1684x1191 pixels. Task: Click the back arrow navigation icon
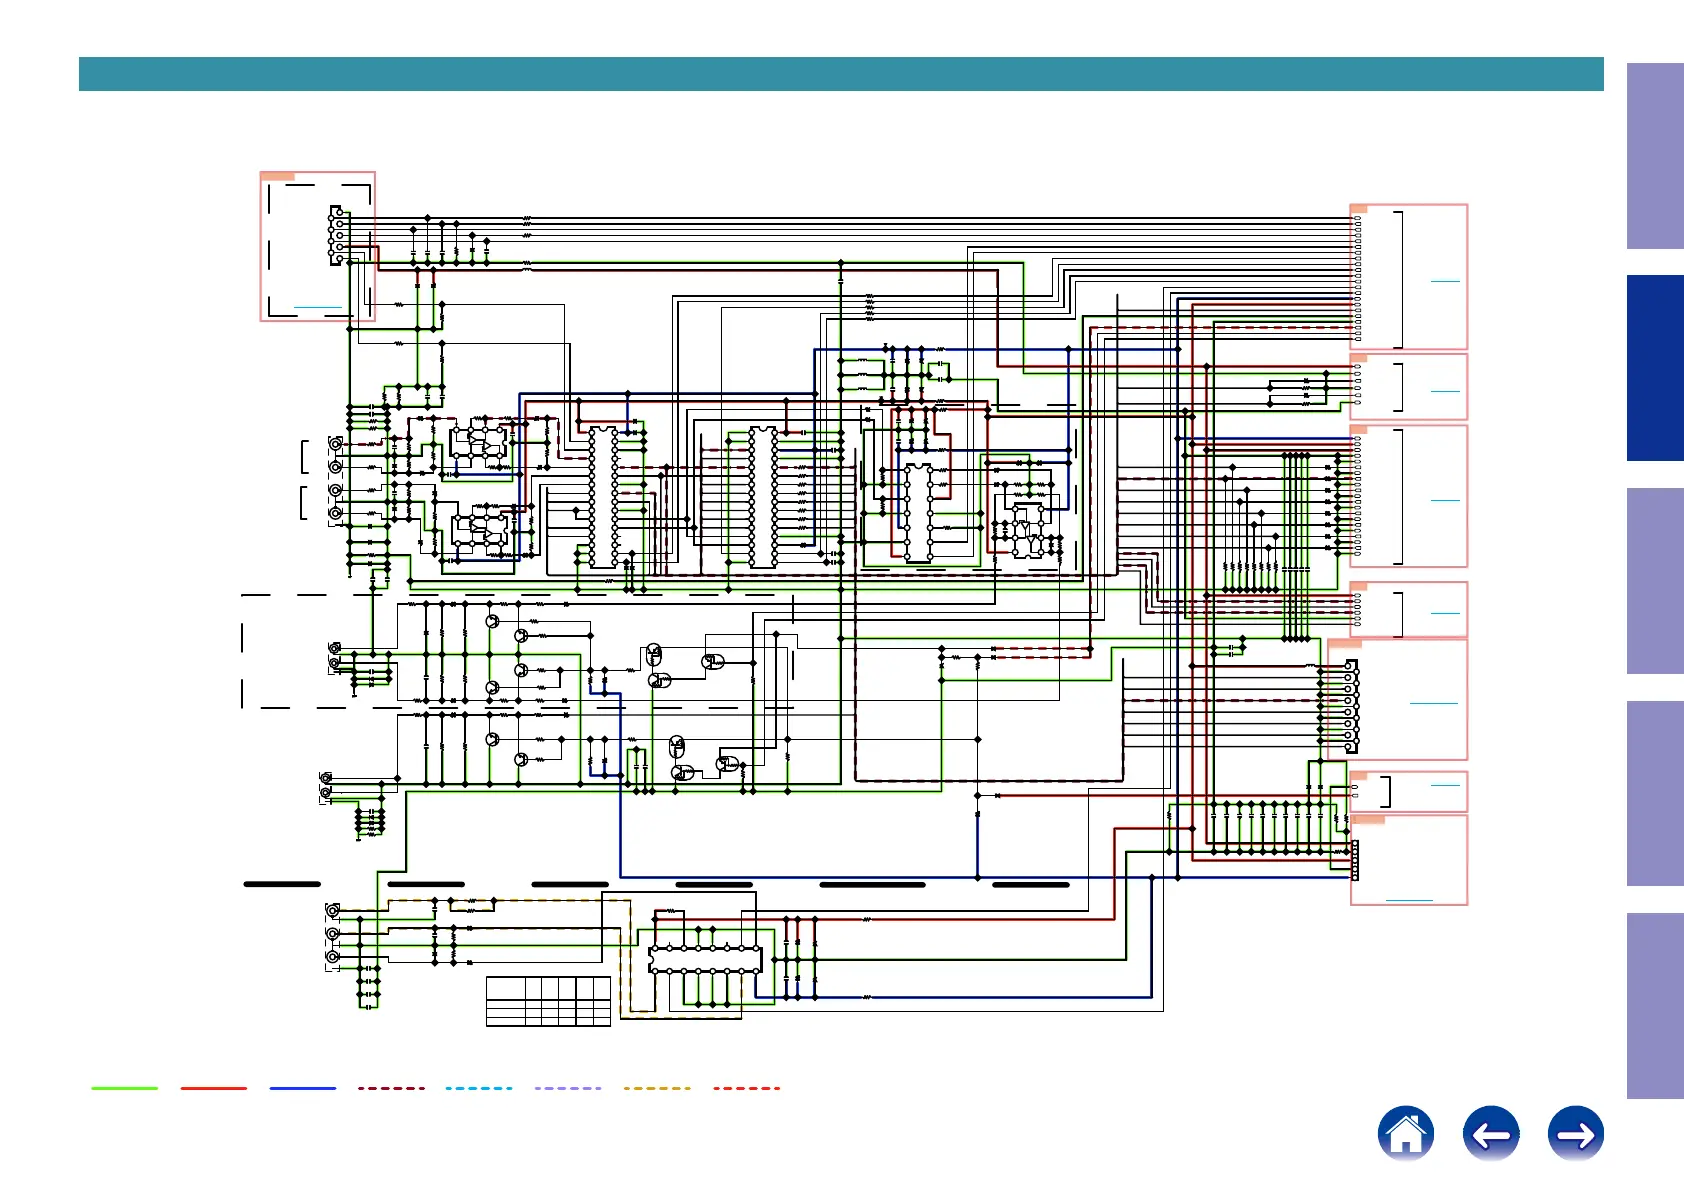point(1491,1134)
